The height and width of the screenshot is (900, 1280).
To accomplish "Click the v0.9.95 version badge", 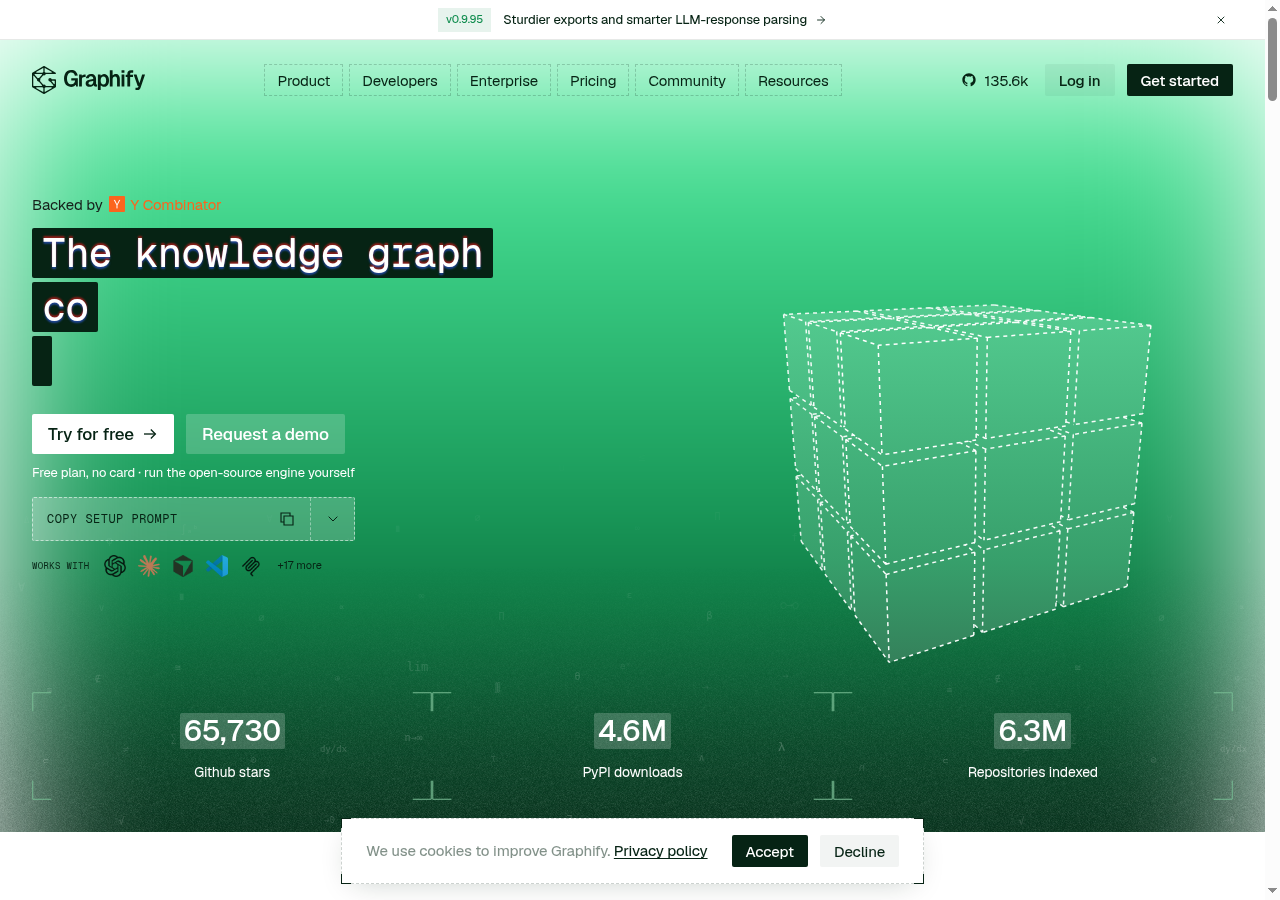I will tap(464, 20).
